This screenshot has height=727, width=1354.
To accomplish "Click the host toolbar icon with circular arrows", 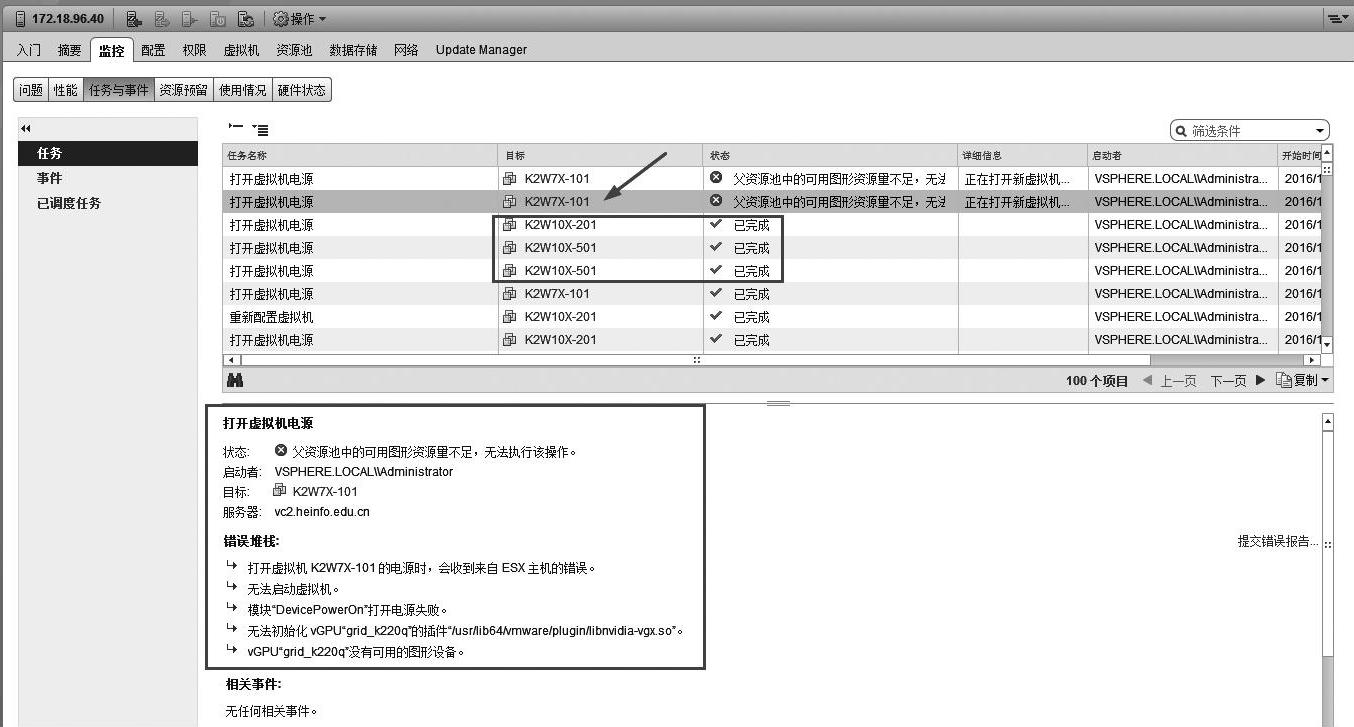I will pos(246,19).
